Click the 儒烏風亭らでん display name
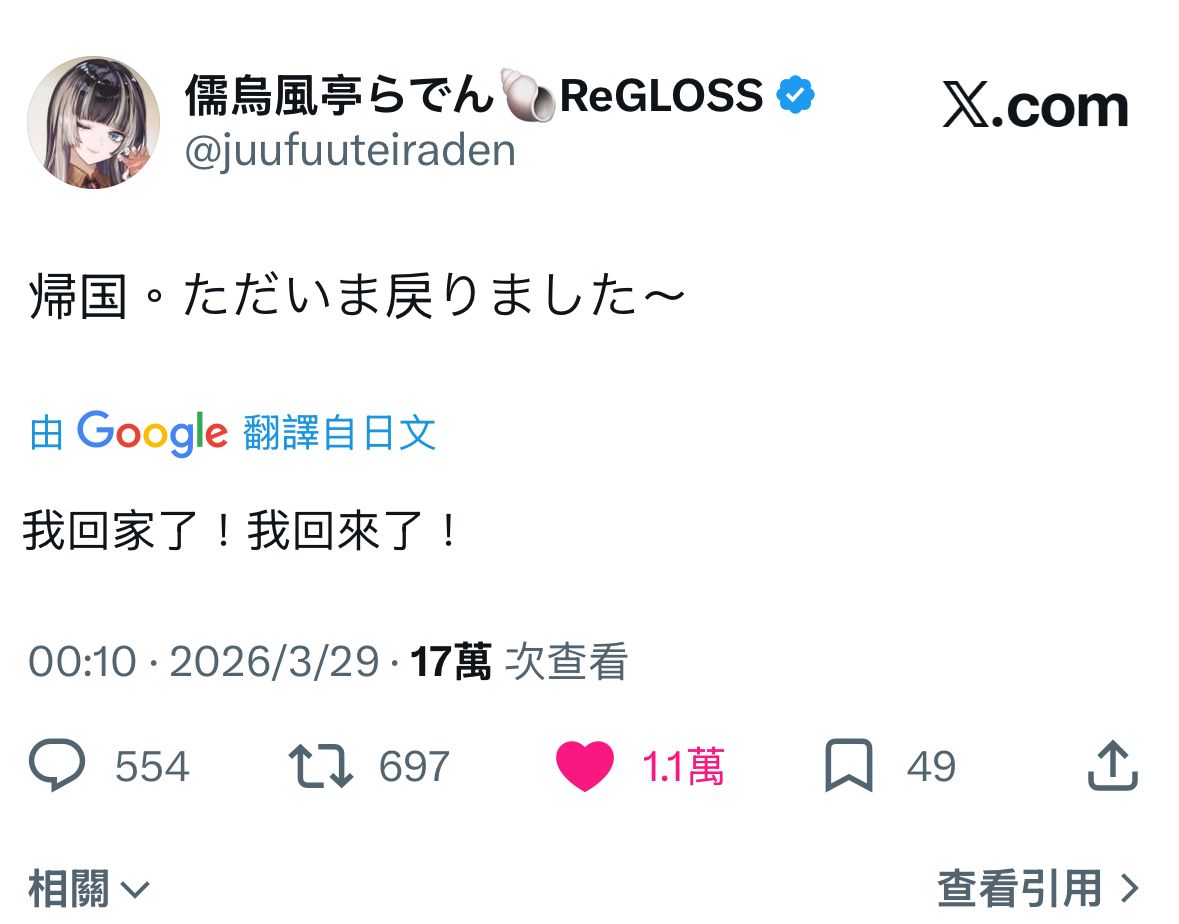 (x=340, y=96)
